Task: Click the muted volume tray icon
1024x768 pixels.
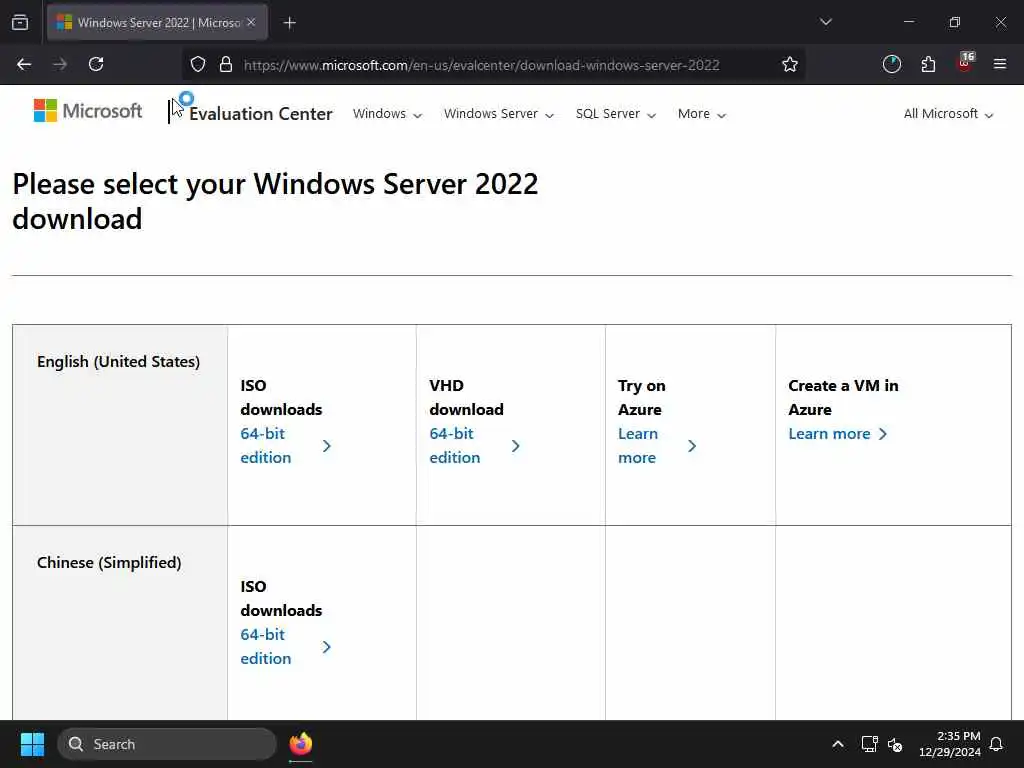Action: click(895, 744)
